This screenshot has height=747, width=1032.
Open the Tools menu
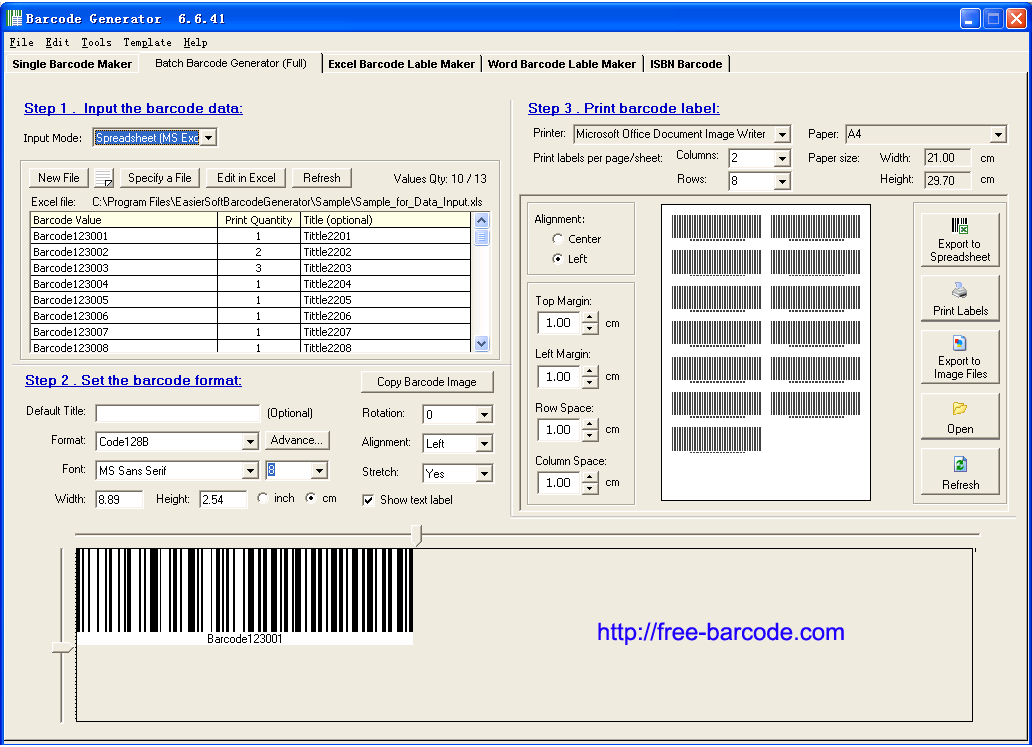tap(96, 43)
